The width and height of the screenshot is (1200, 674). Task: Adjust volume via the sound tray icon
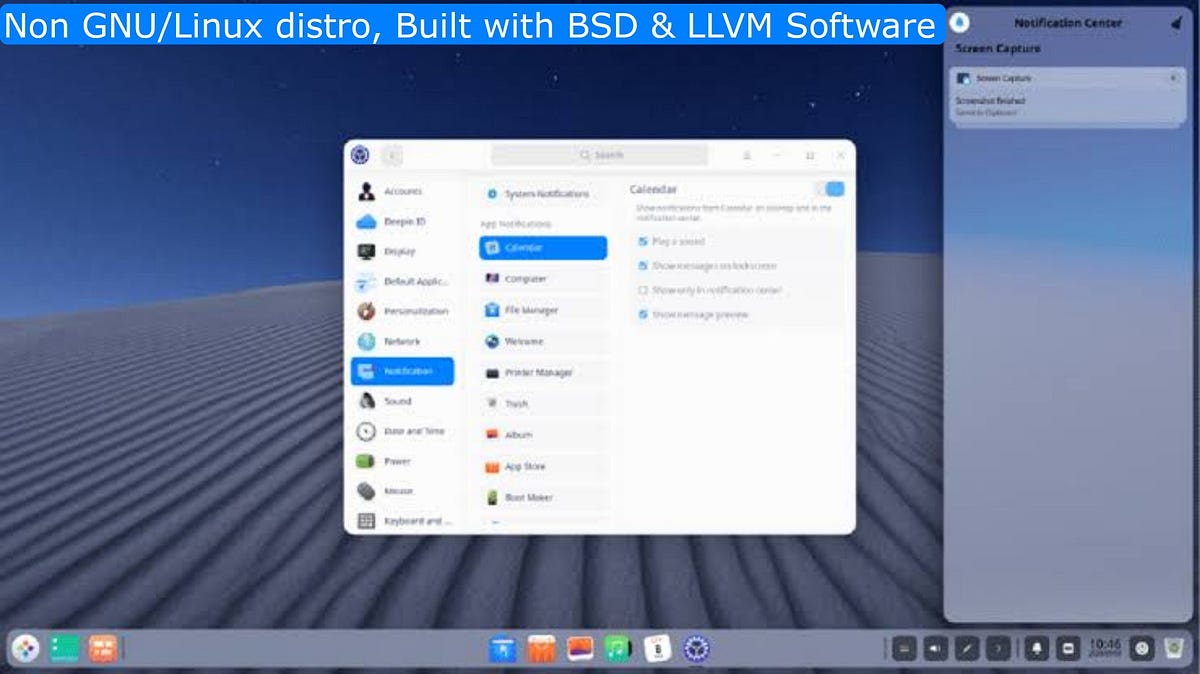(934, 648)
